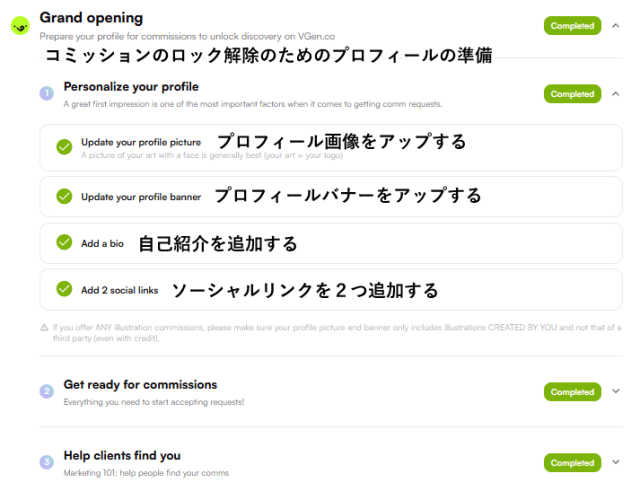Click the step 2 number badge
The height and width of the screenshot is (480, 640).
[x=46, y=391]
